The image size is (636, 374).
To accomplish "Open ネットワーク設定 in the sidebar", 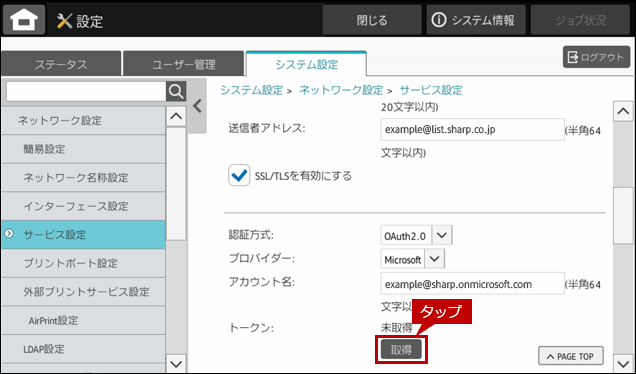I will [x=83, y=120].
